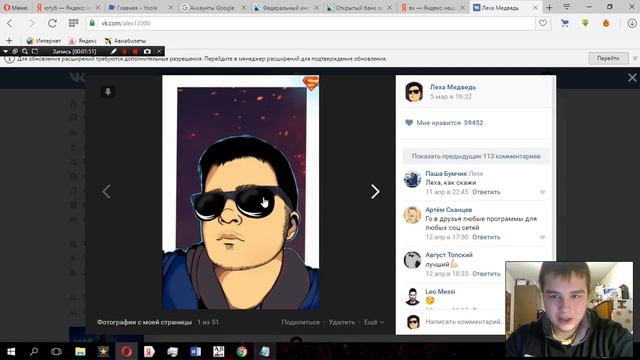Download the photo with the arrow icon
The width and height of the screenshot is (640, 360).
108,92
